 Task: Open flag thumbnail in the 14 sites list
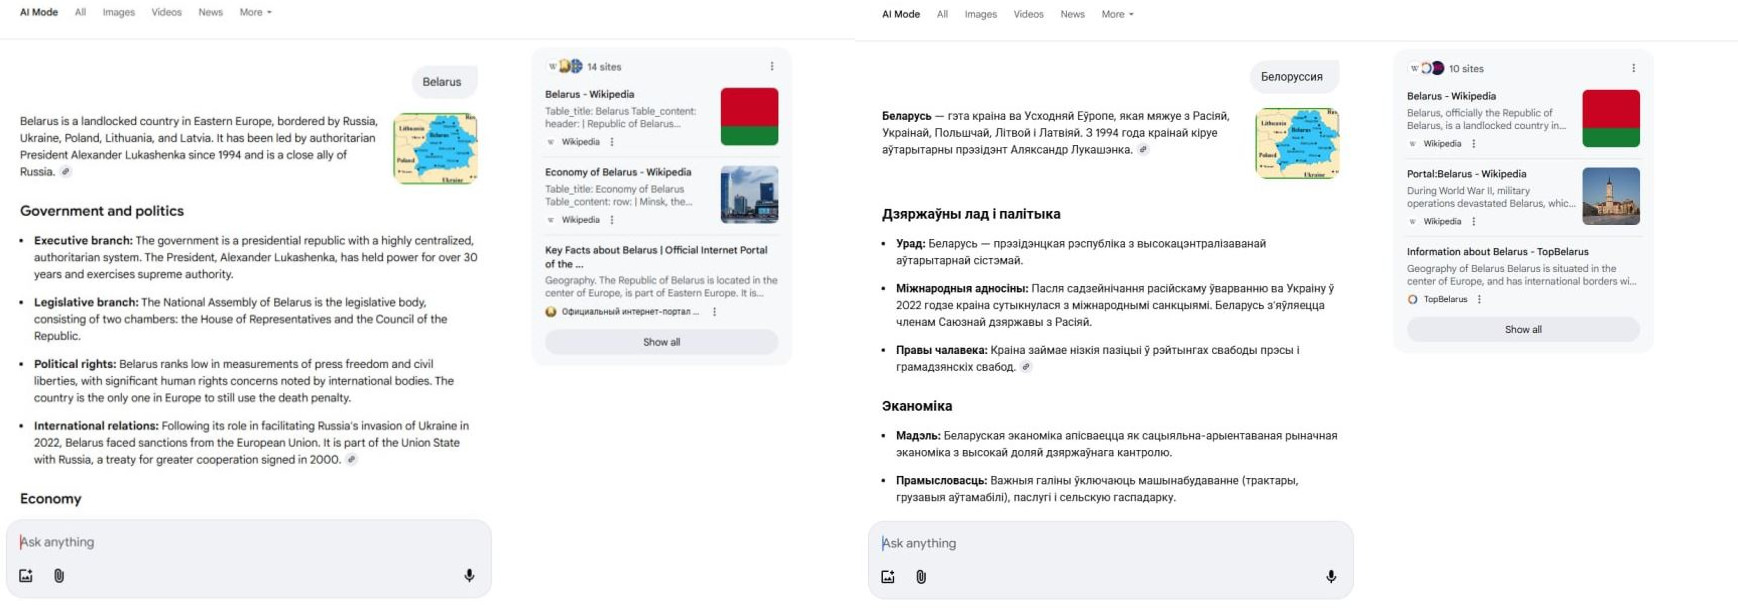[749, 116]
